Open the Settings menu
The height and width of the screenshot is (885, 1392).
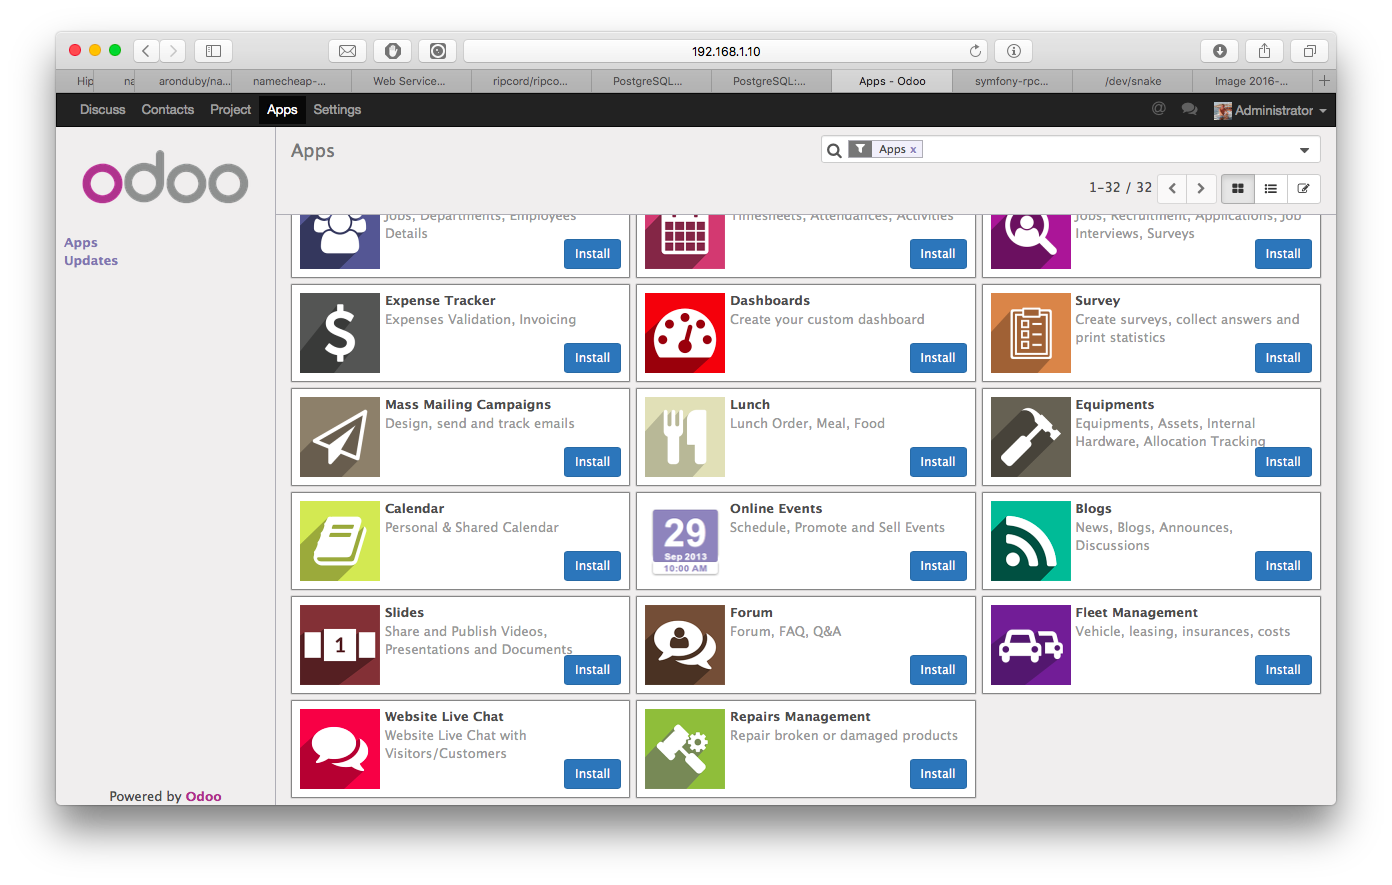[337, 110]
